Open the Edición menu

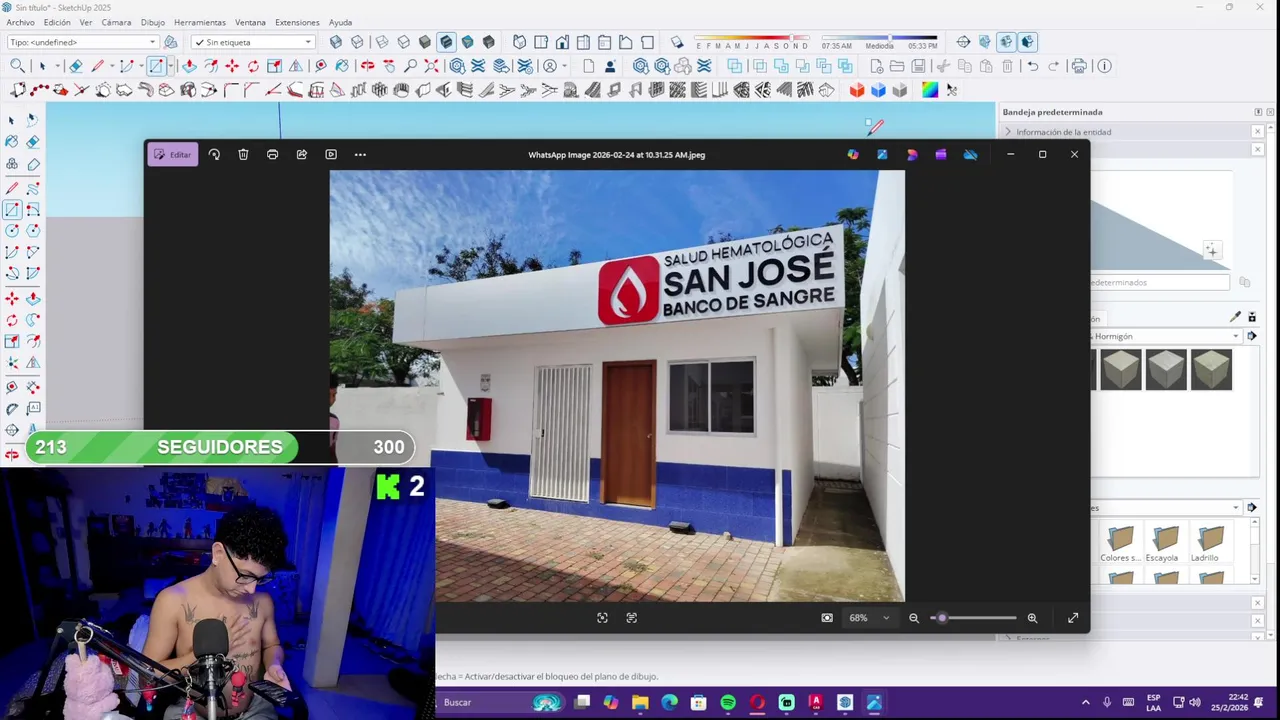[57, 22]
